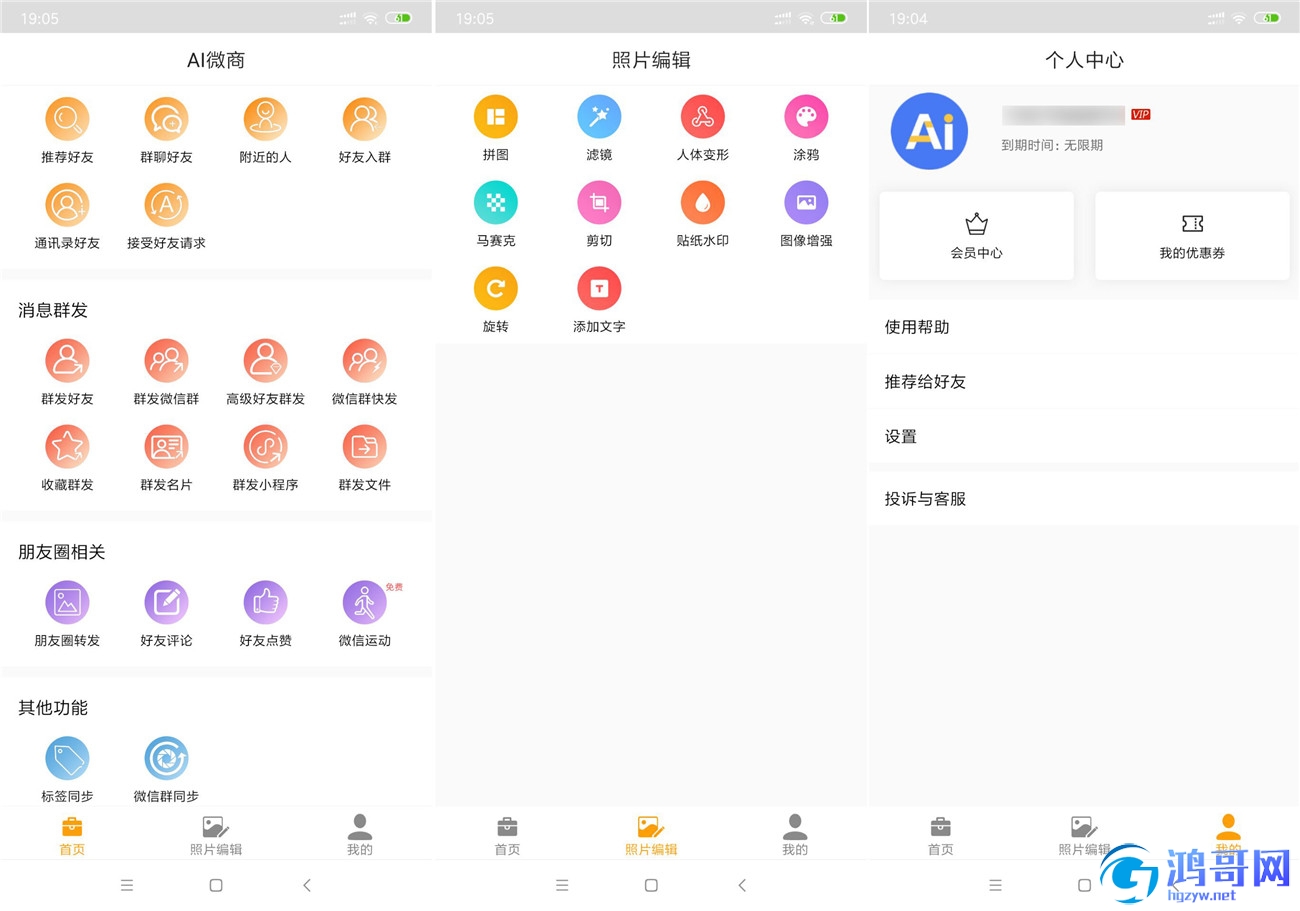
Task: Tap the 到期时间: 无限期 text
Action: (1052, 146)
